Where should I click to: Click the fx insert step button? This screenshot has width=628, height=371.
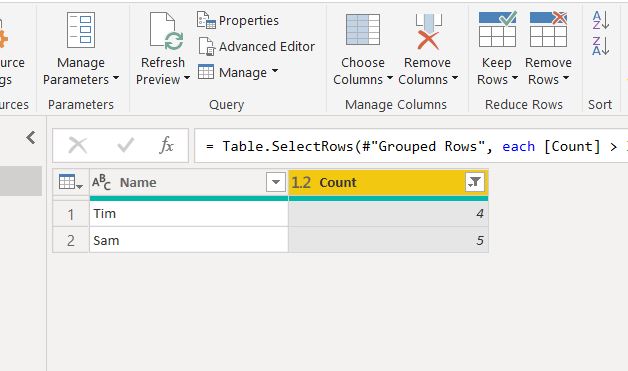pos(166,145)
